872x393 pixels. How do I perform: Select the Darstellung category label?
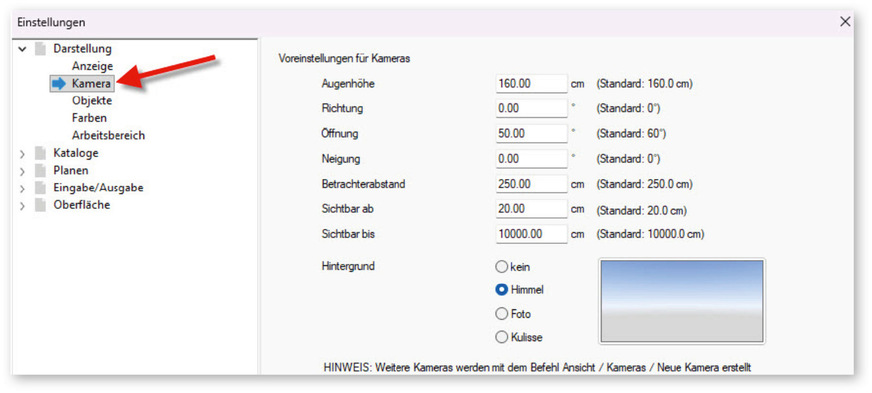tap(82, 48)
